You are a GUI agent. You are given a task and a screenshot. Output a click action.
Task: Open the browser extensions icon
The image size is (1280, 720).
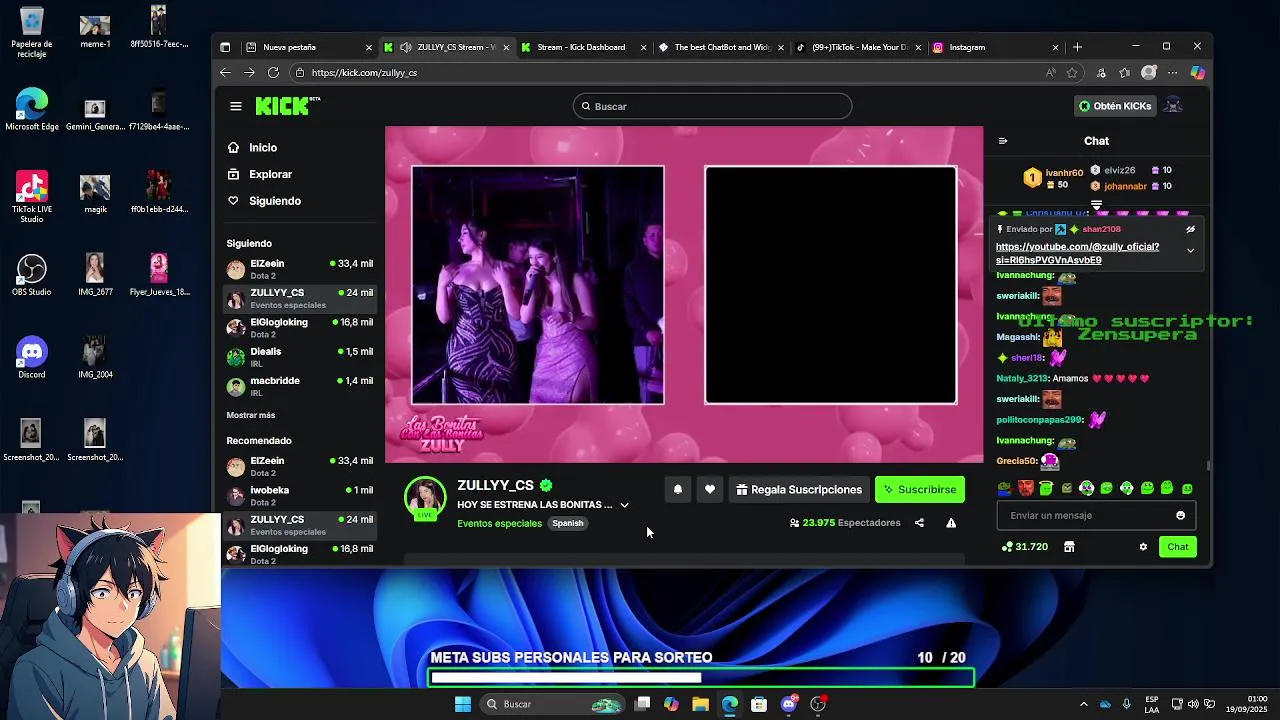point(1101,73)
